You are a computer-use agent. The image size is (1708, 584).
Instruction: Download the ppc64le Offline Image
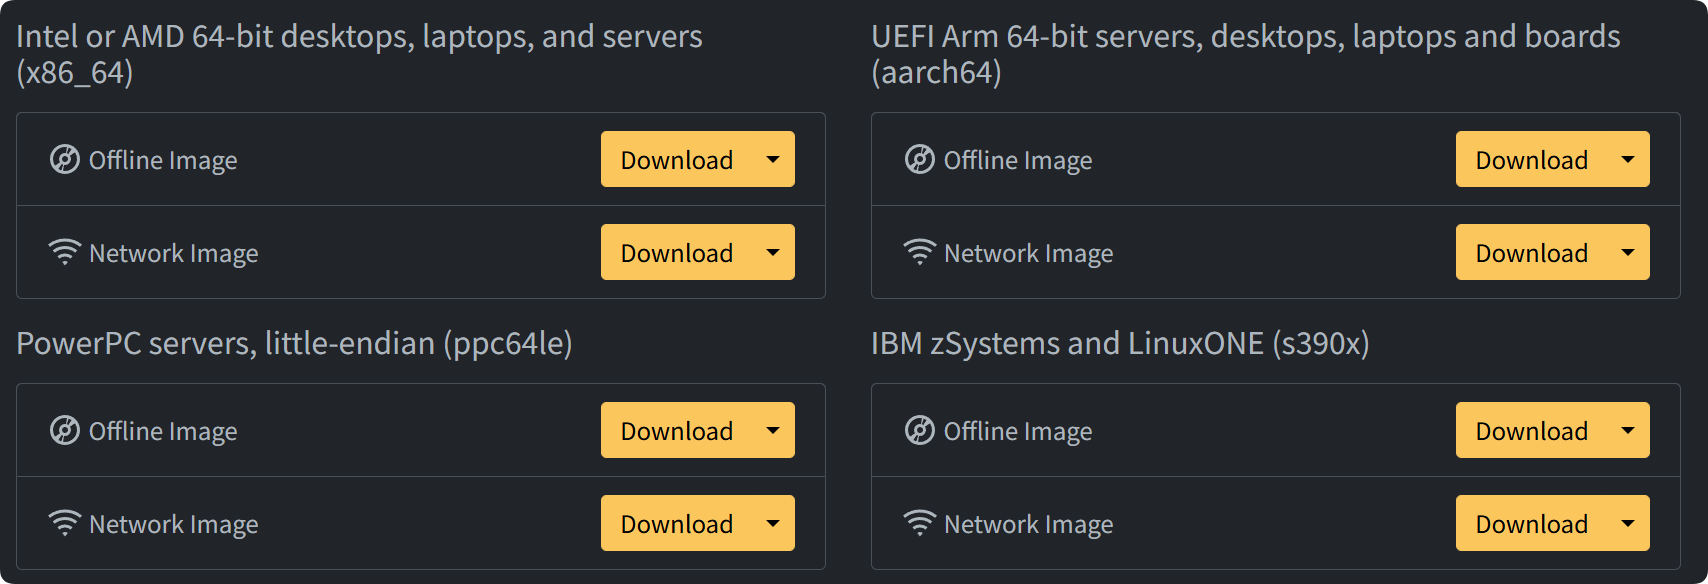pos(676,431)
